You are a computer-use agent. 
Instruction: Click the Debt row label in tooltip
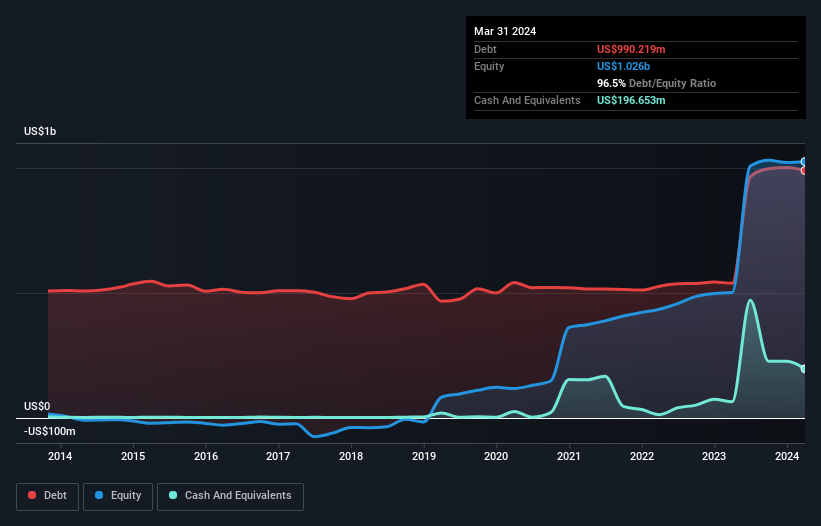coord(485,49)
